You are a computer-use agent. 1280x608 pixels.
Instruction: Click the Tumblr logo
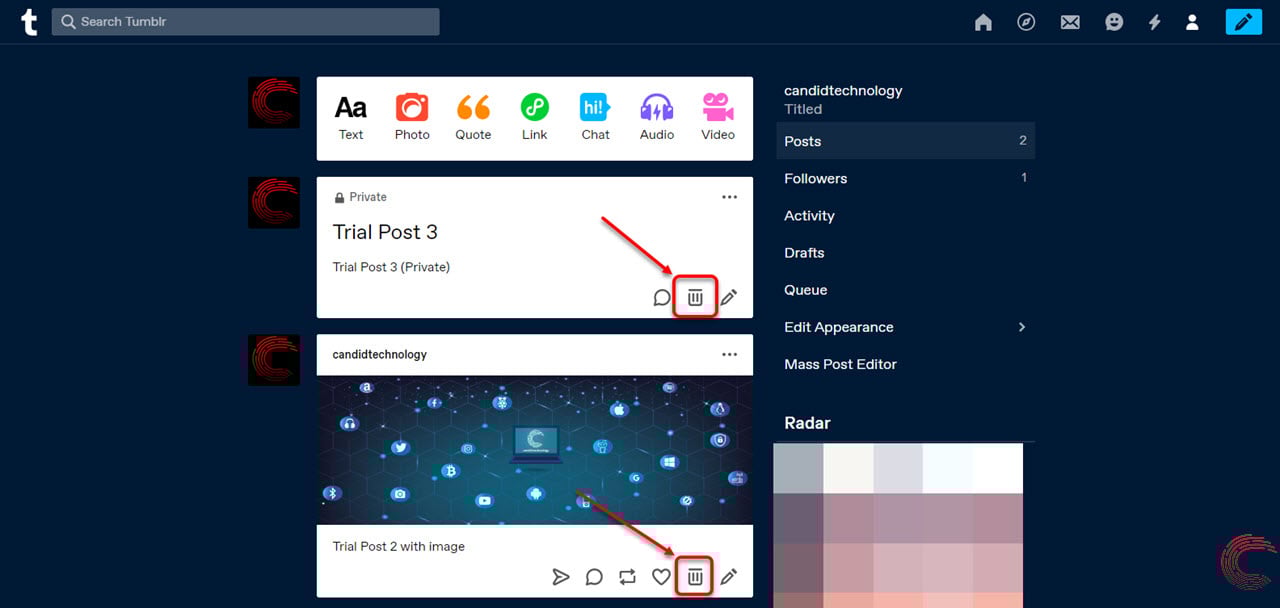[29, 22]
